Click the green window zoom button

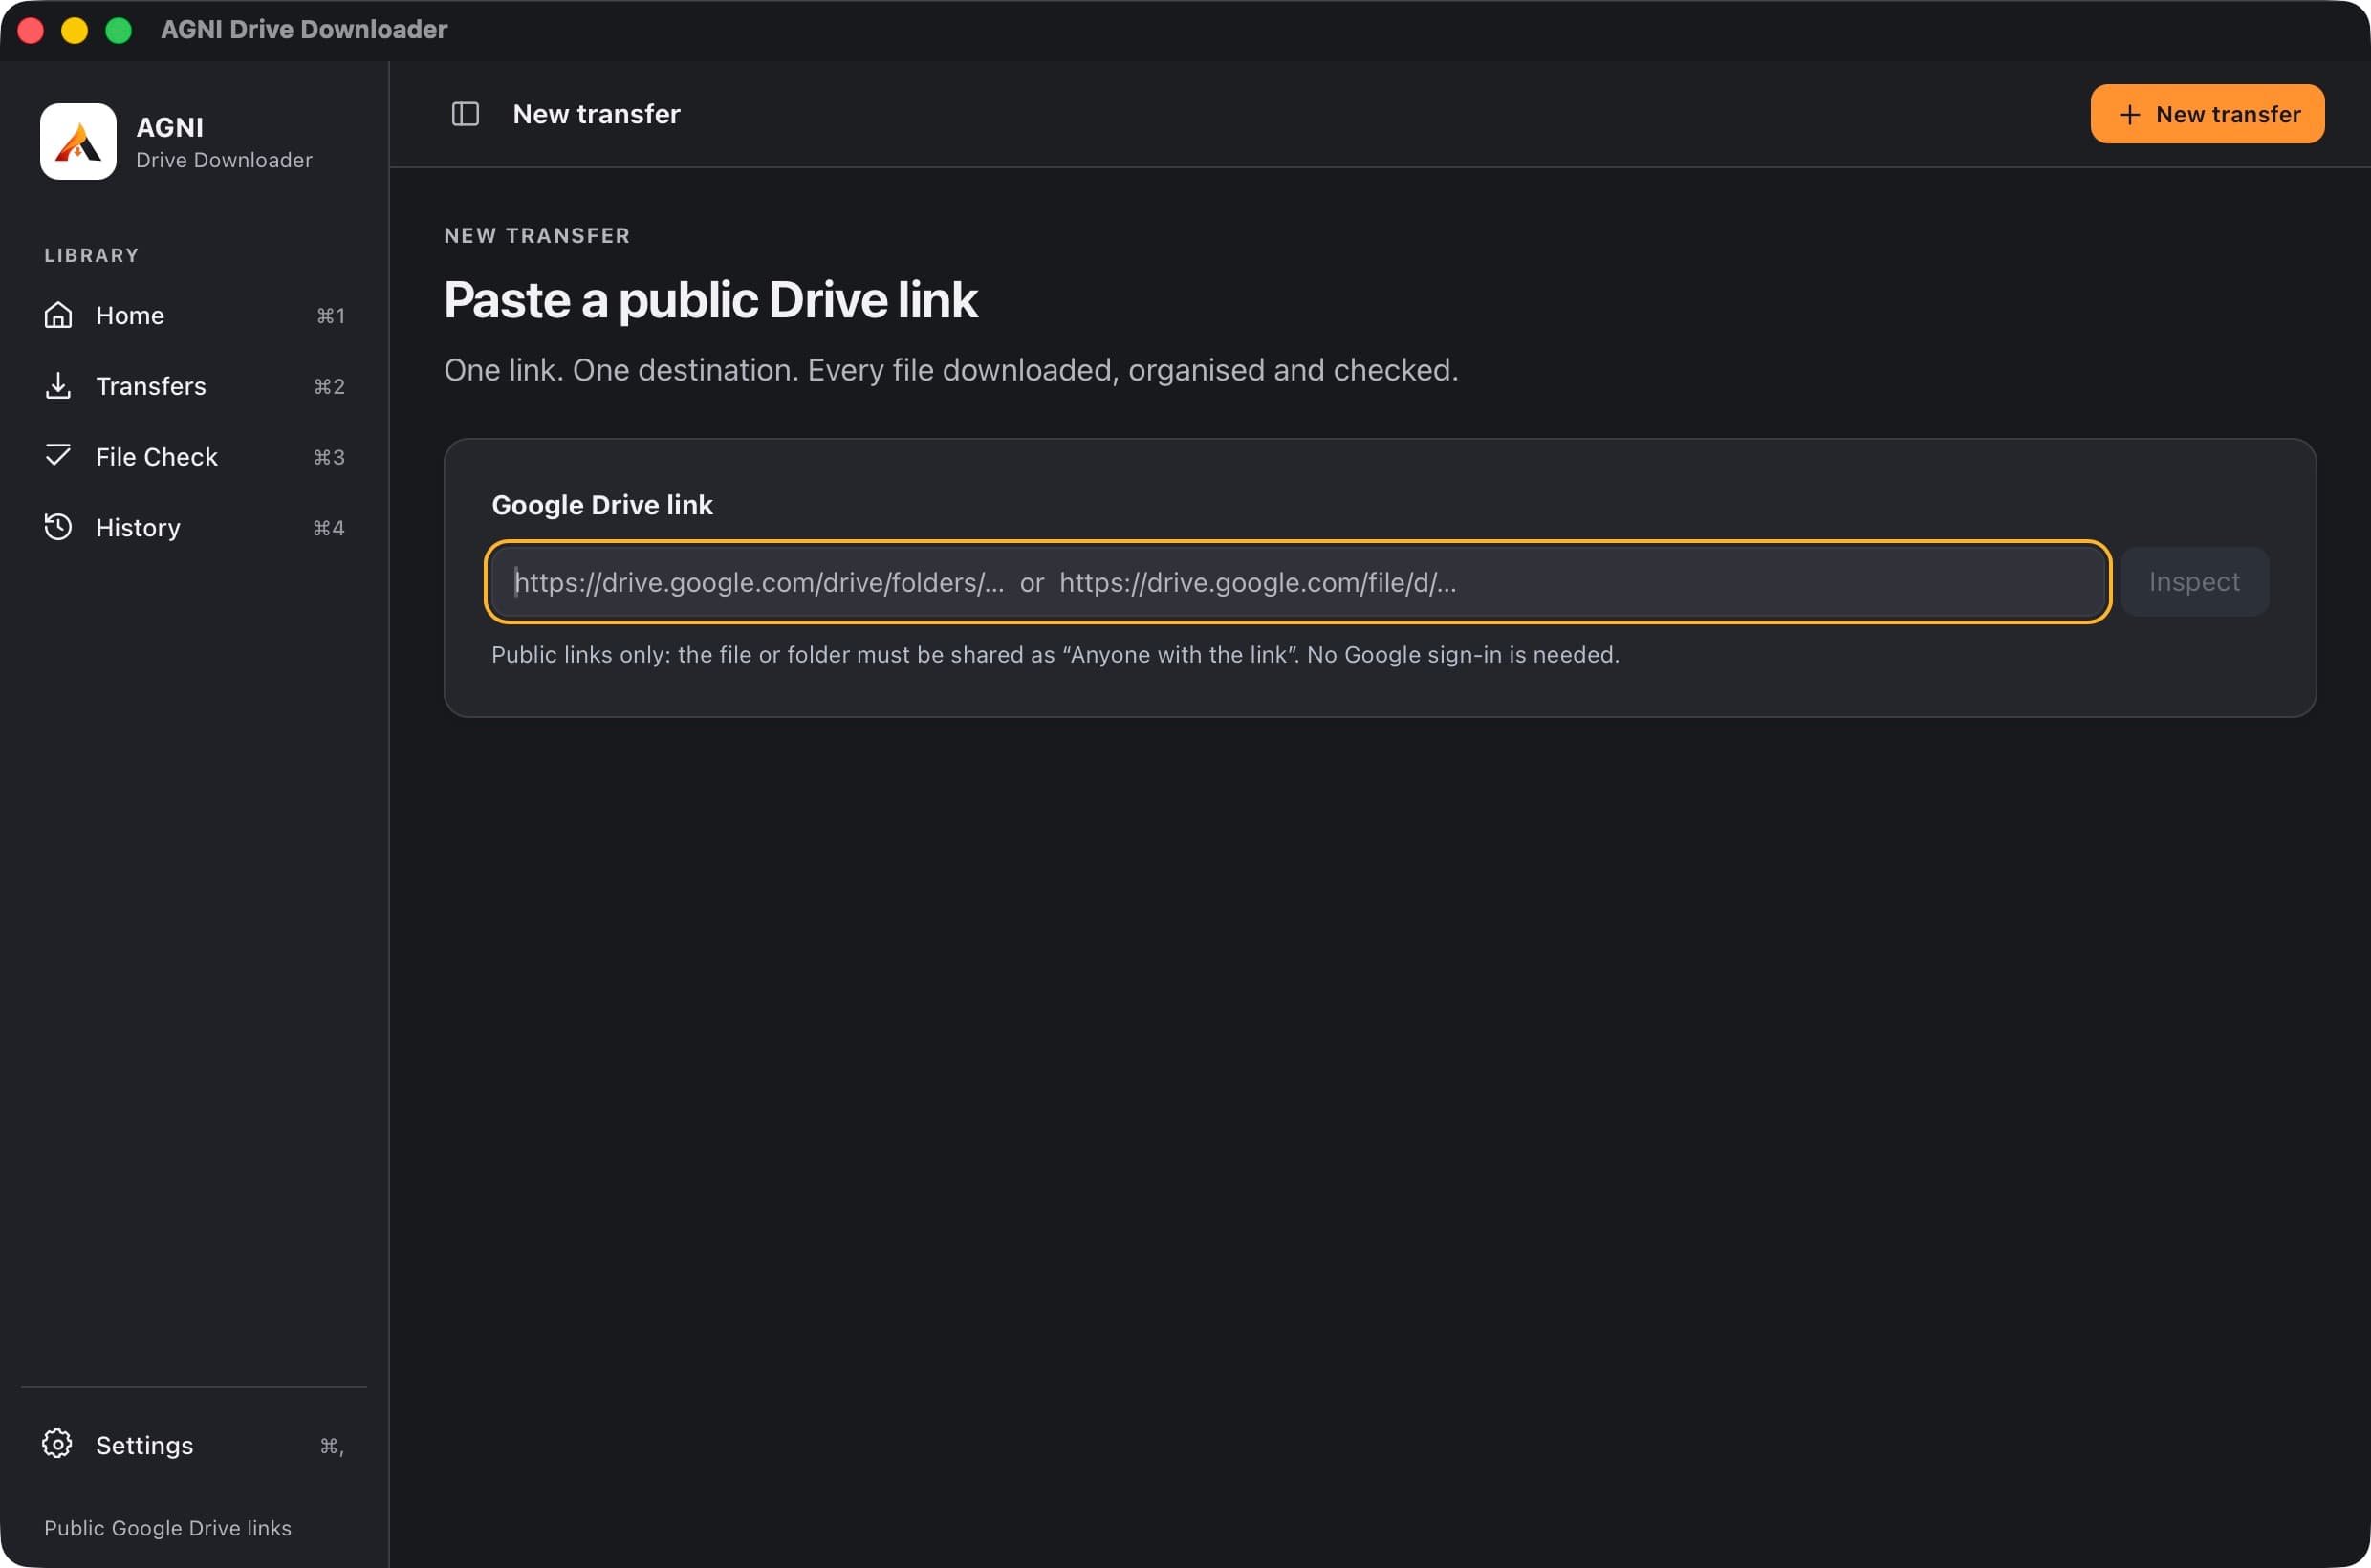tap(119, 31)
